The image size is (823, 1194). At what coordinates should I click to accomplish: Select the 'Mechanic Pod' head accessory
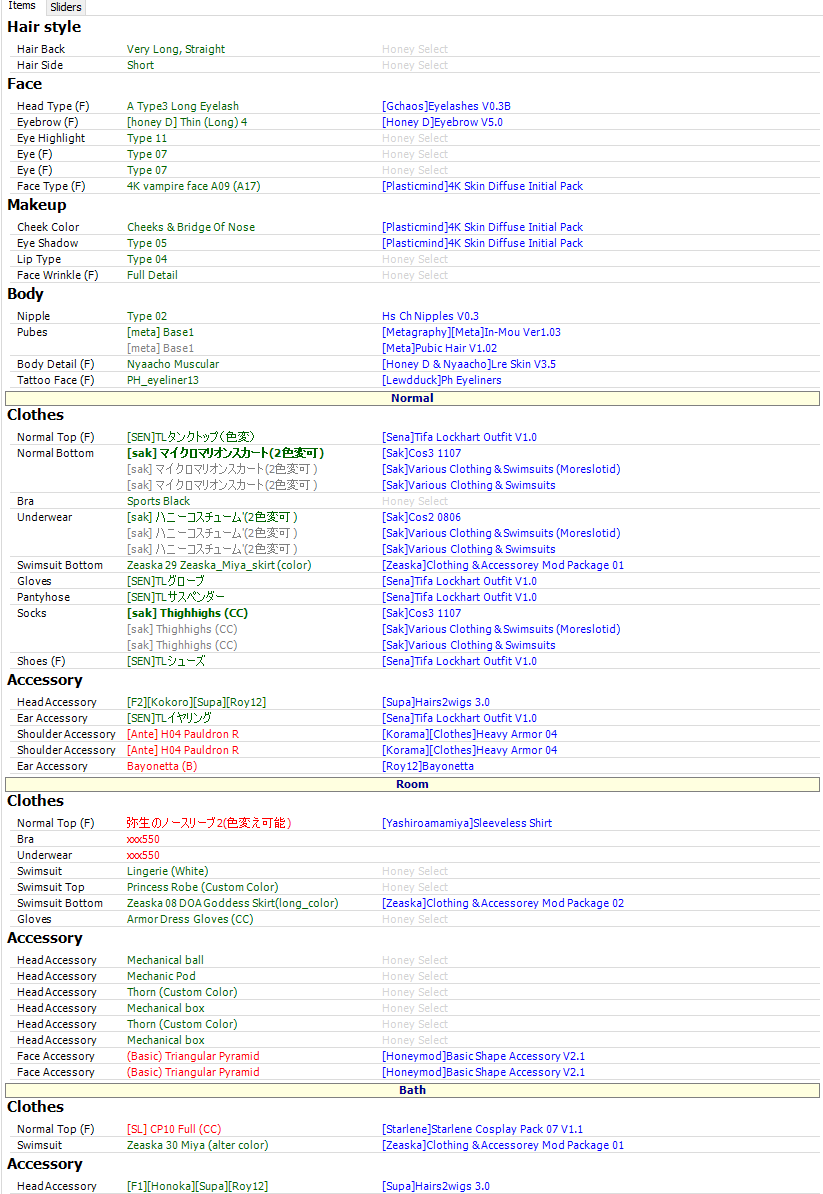161,977
